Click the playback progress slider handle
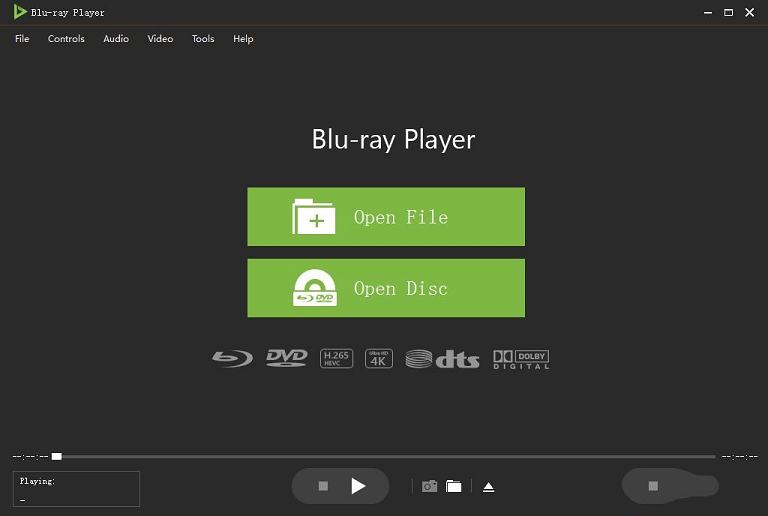 click(x=57, y=456)
